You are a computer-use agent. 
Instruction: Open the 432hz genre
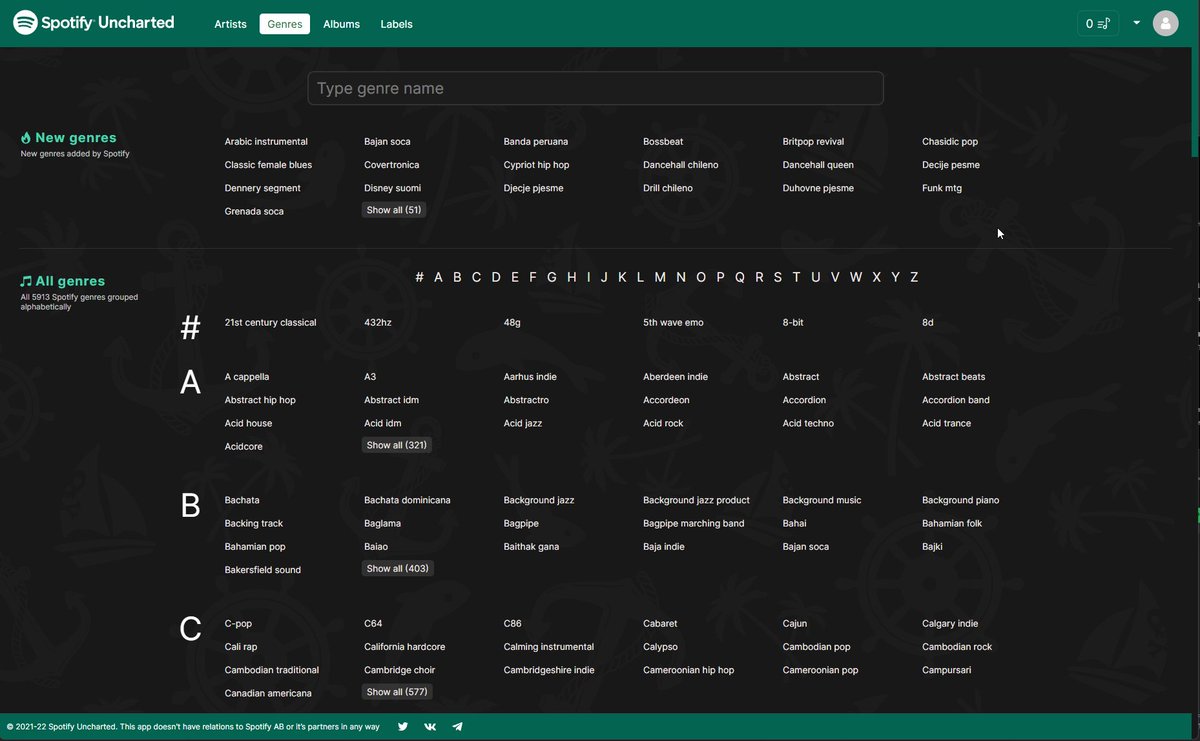379,323
